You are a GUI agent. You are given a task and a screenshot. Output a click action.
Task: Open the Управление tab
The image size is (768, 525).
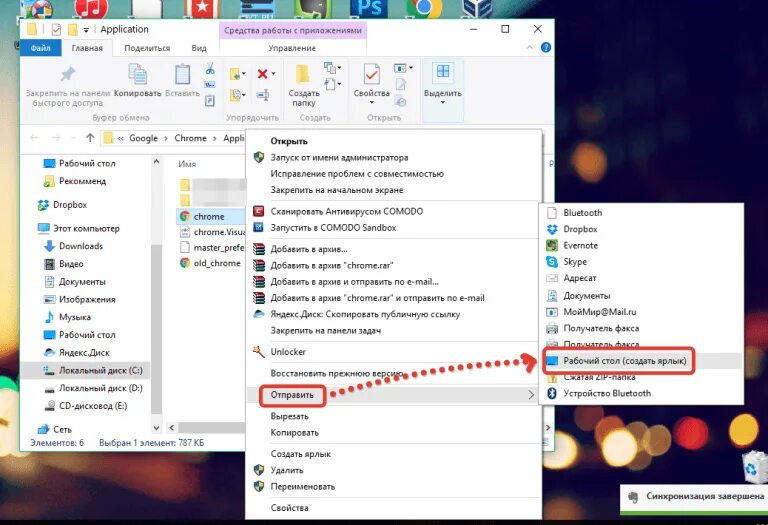coord(292,48)
